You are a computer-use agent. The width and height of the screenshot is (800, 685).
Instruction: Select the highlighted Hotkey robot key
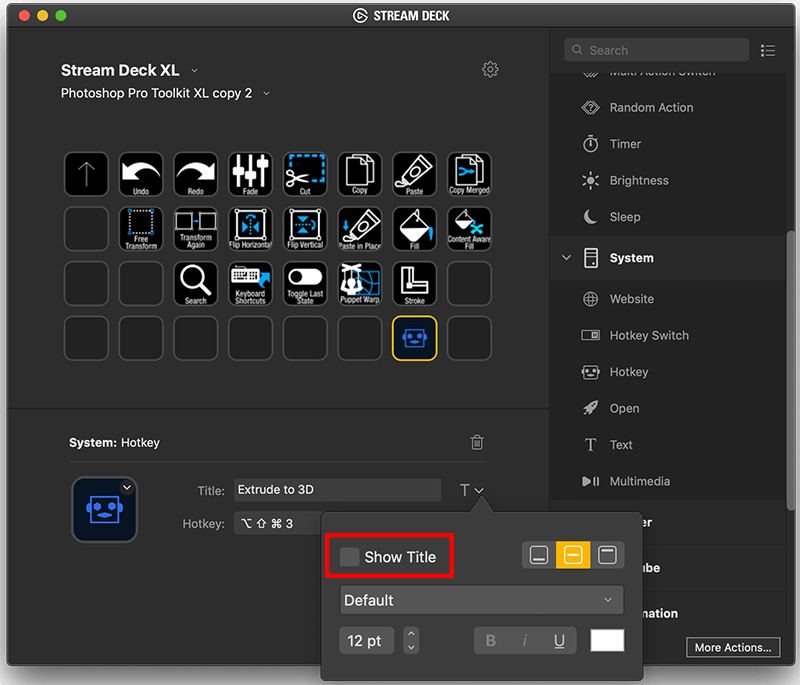tap(414, 338)
